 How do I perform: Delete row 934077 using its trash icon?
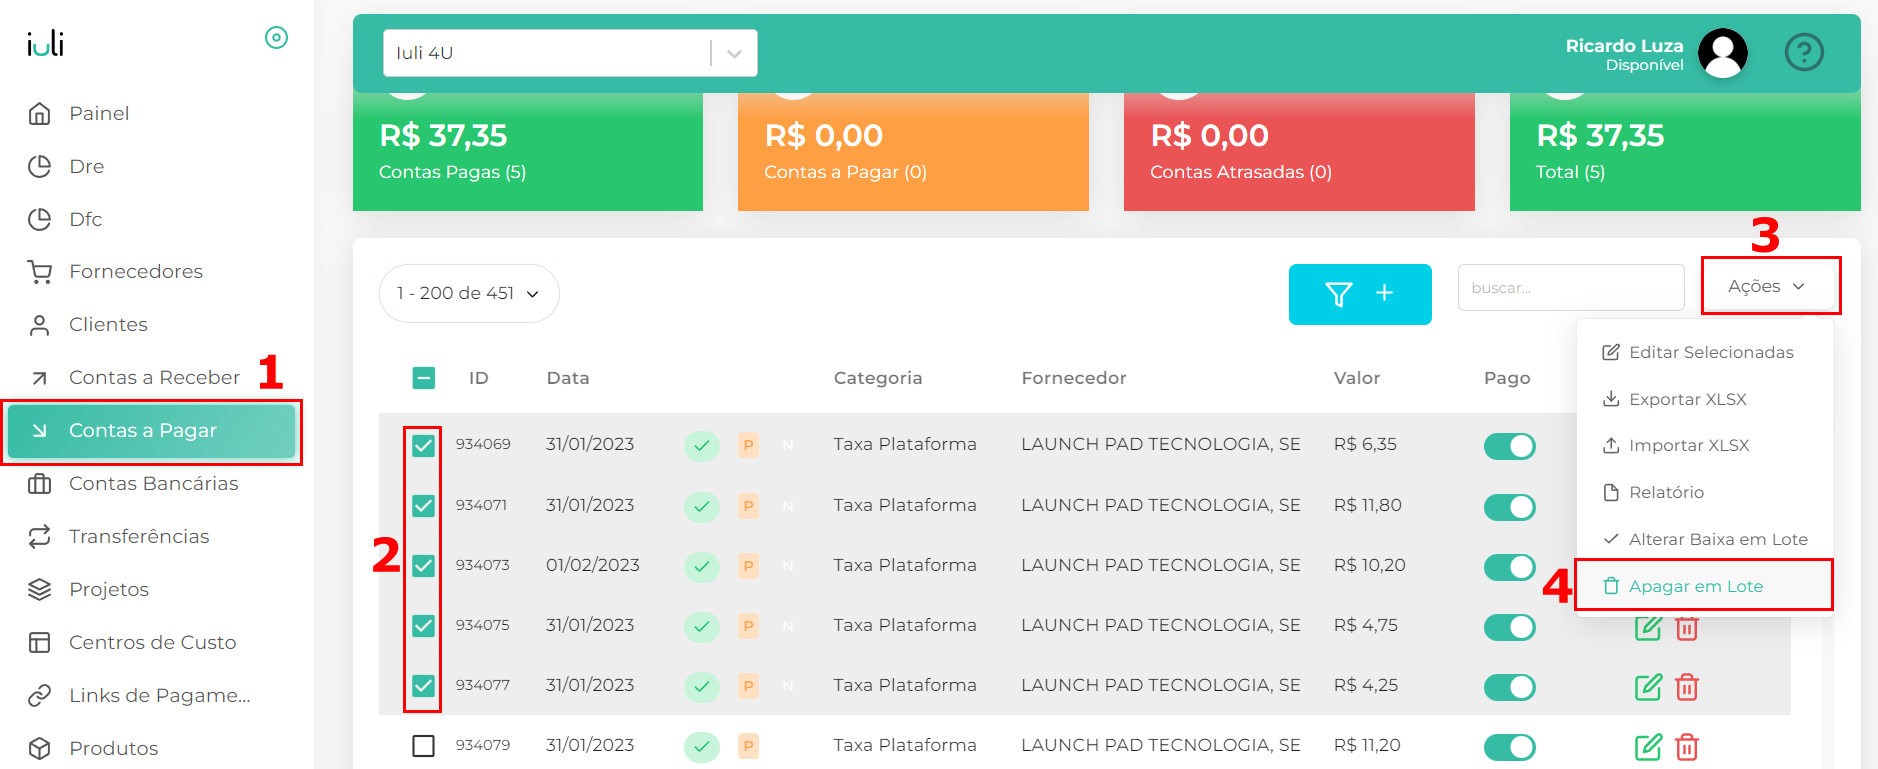click(x=1687, y=687)
